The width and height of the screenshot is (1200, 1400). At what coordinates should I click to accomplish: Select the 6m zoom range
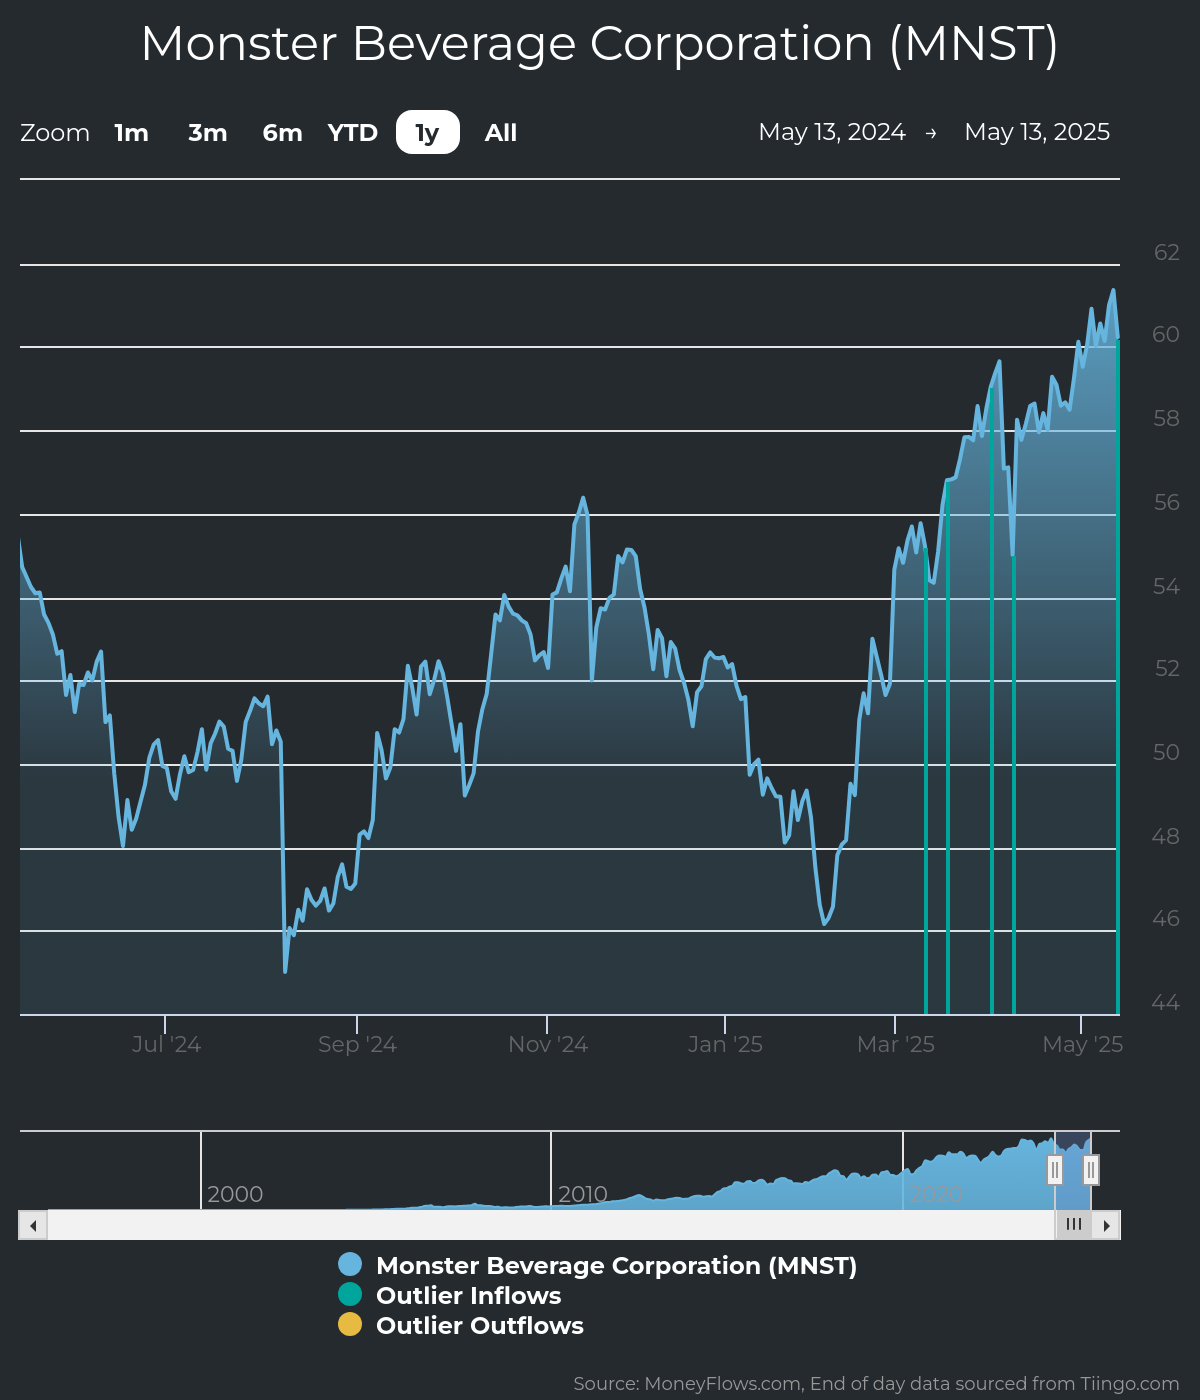[x=282, y=133]
